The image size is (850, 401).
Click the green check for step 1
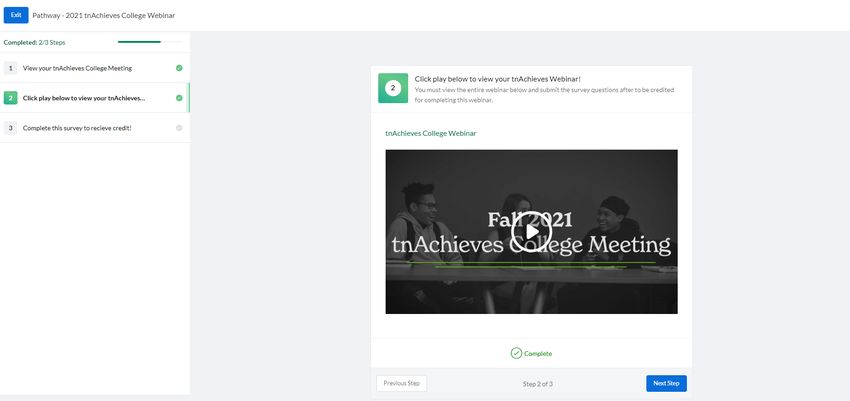coord(179,68)
